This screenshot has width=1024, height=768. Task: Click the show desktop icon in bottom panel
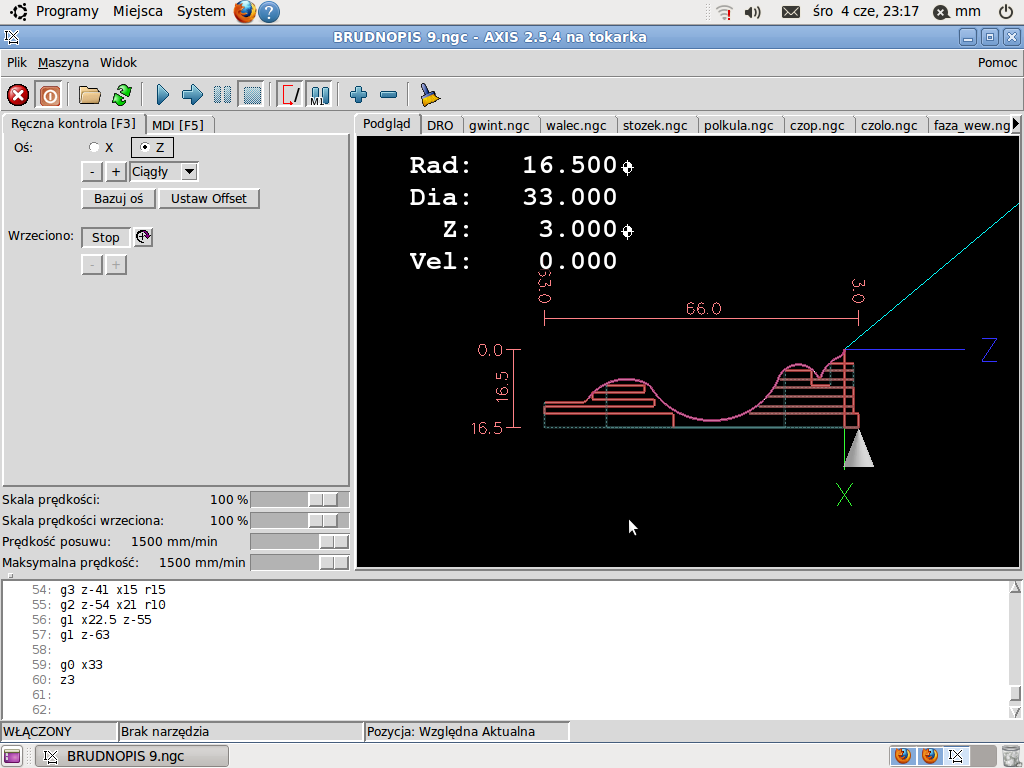(12, 756)
